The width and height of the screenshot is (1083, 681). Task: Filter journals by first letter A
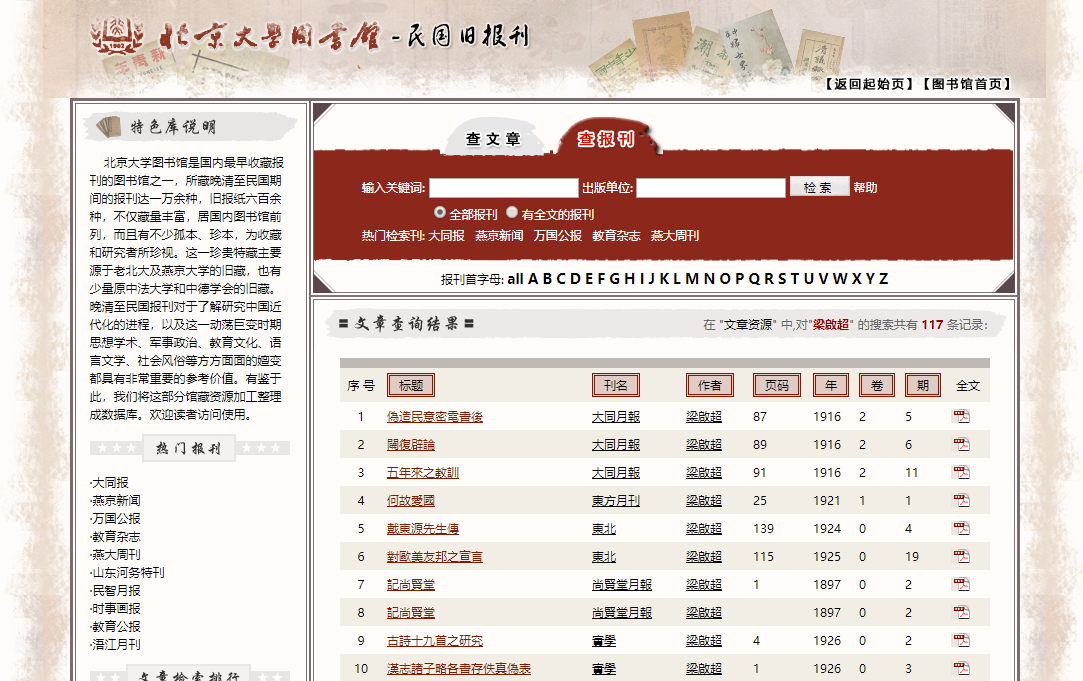click(x=533, y=279)
